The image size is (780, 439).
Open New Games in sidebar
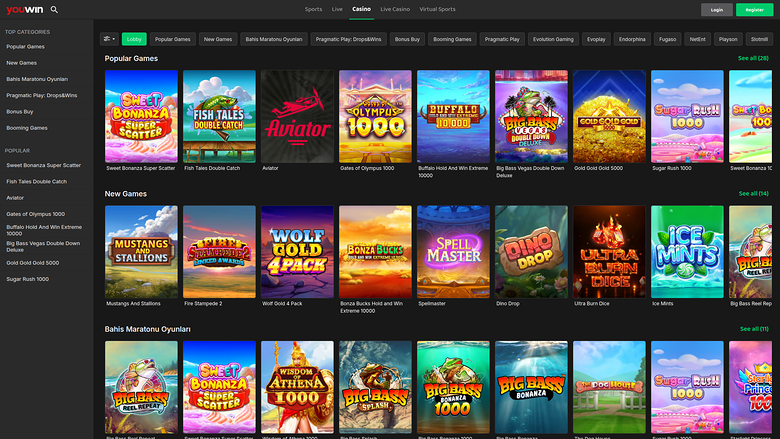pos(21,63)
